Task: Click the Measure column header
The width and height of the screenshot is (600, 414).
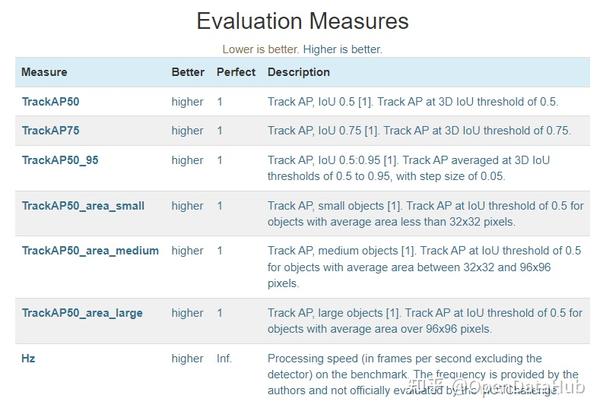Action: (x=44, y=72)
